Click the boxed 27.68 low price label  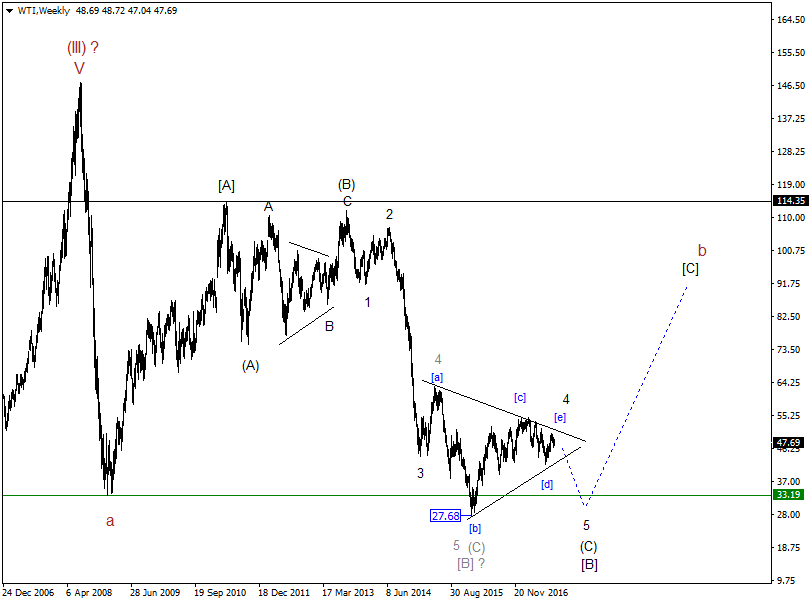[443, 516]
